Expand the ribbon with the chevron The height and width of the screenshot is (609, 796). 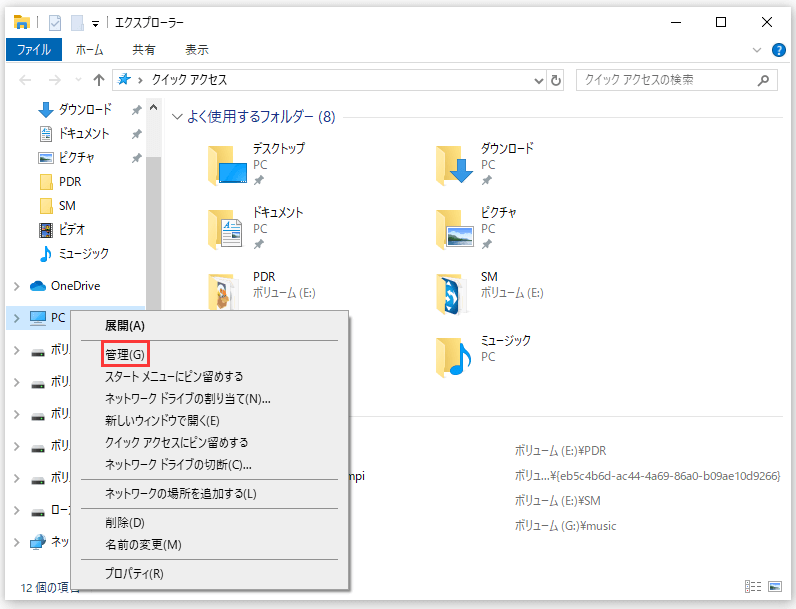point(757,50)
